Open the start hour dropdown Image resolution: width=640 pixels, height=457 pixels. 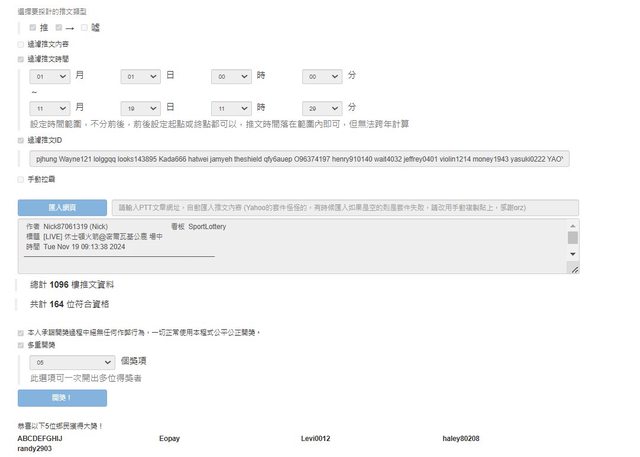(231, 76)
